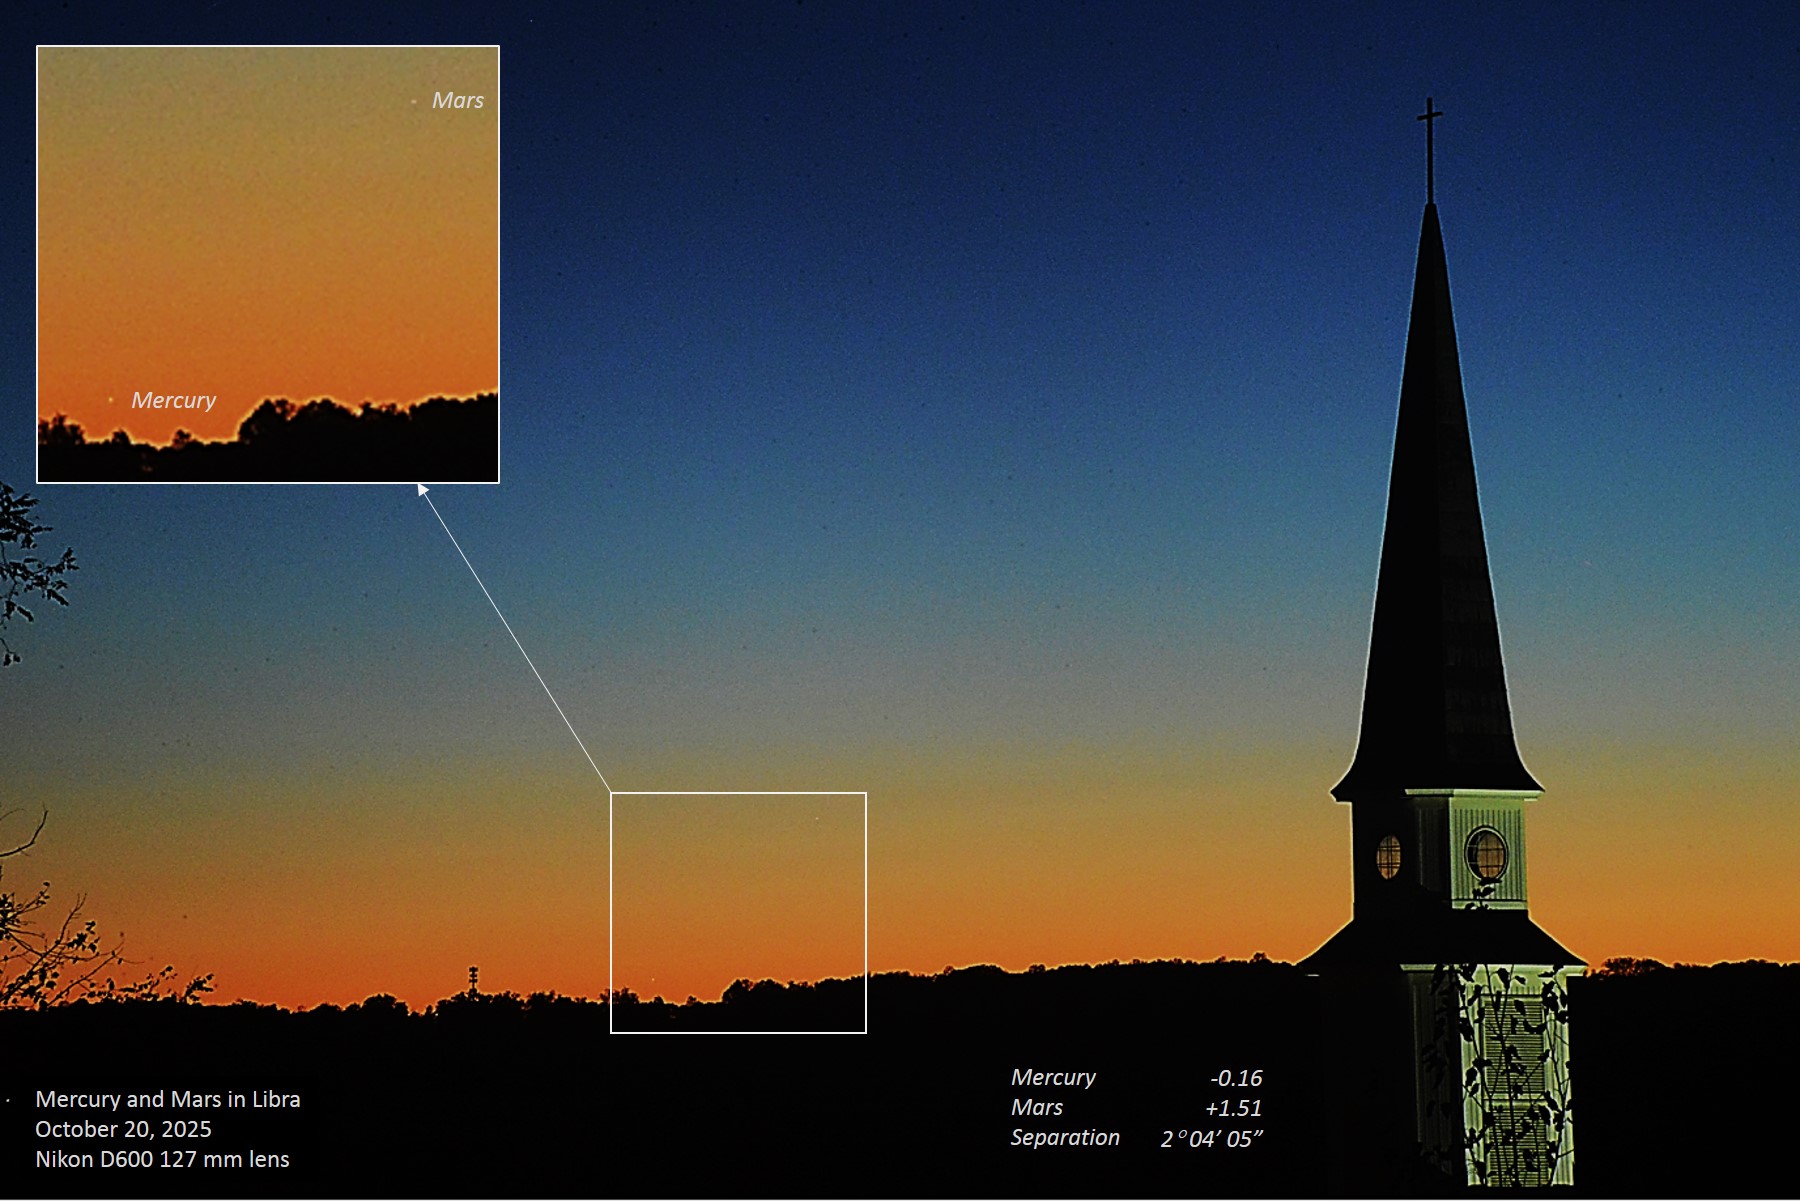Image resolution: width=1800 pixels, height=1201 pixels.
Task: Click Mars's magnitude value +1.51
Action: (1233, 1108)
